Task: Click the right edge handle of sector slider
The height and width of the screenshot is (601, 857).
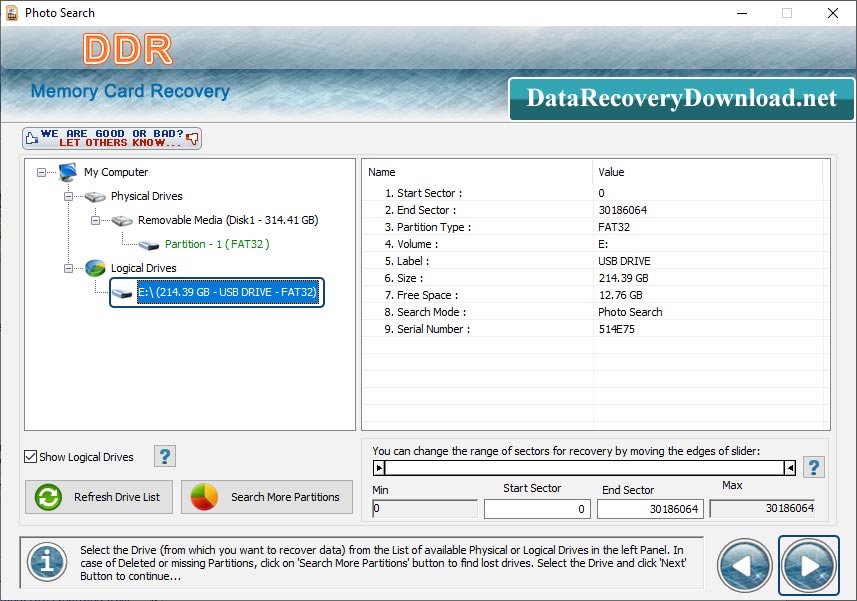Action: (790, 468)
